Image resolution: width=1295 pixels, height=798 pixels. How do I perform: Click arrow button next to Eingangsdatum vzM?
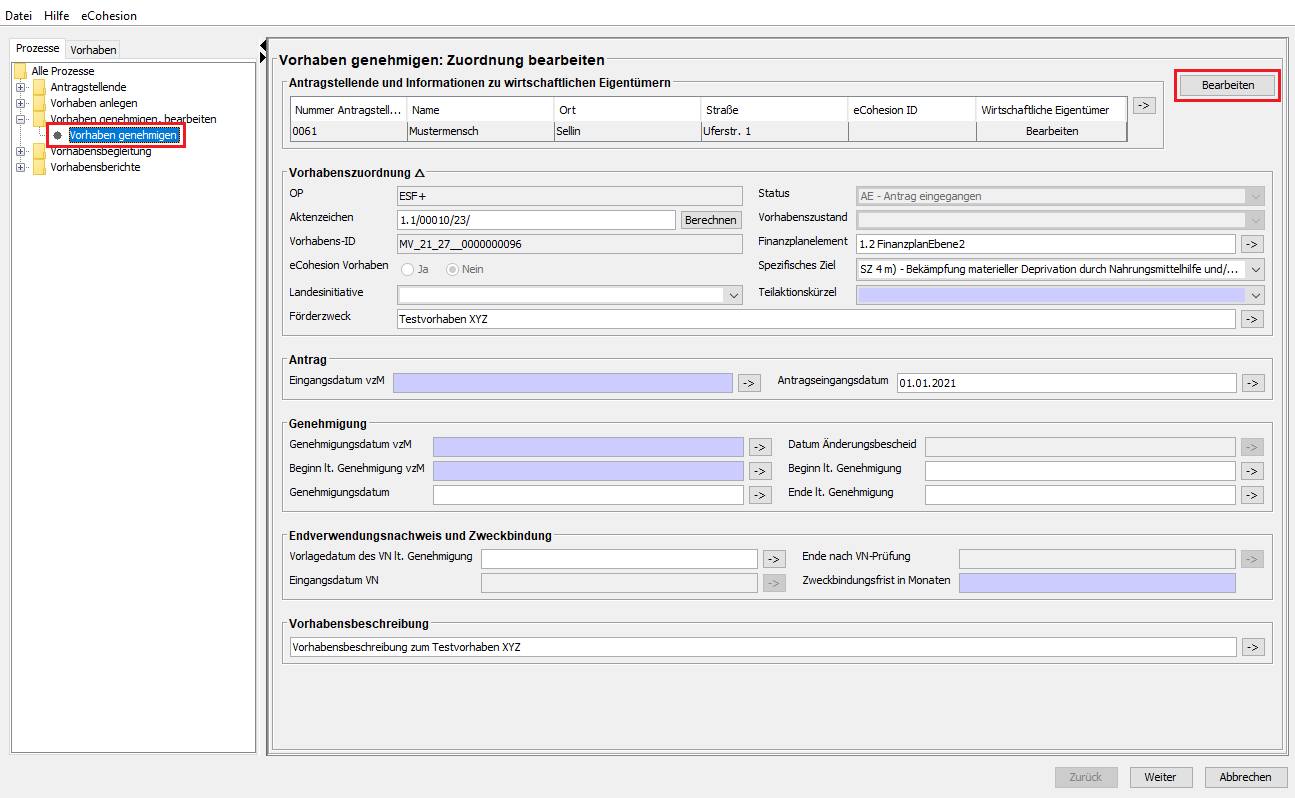pos(749,382)
